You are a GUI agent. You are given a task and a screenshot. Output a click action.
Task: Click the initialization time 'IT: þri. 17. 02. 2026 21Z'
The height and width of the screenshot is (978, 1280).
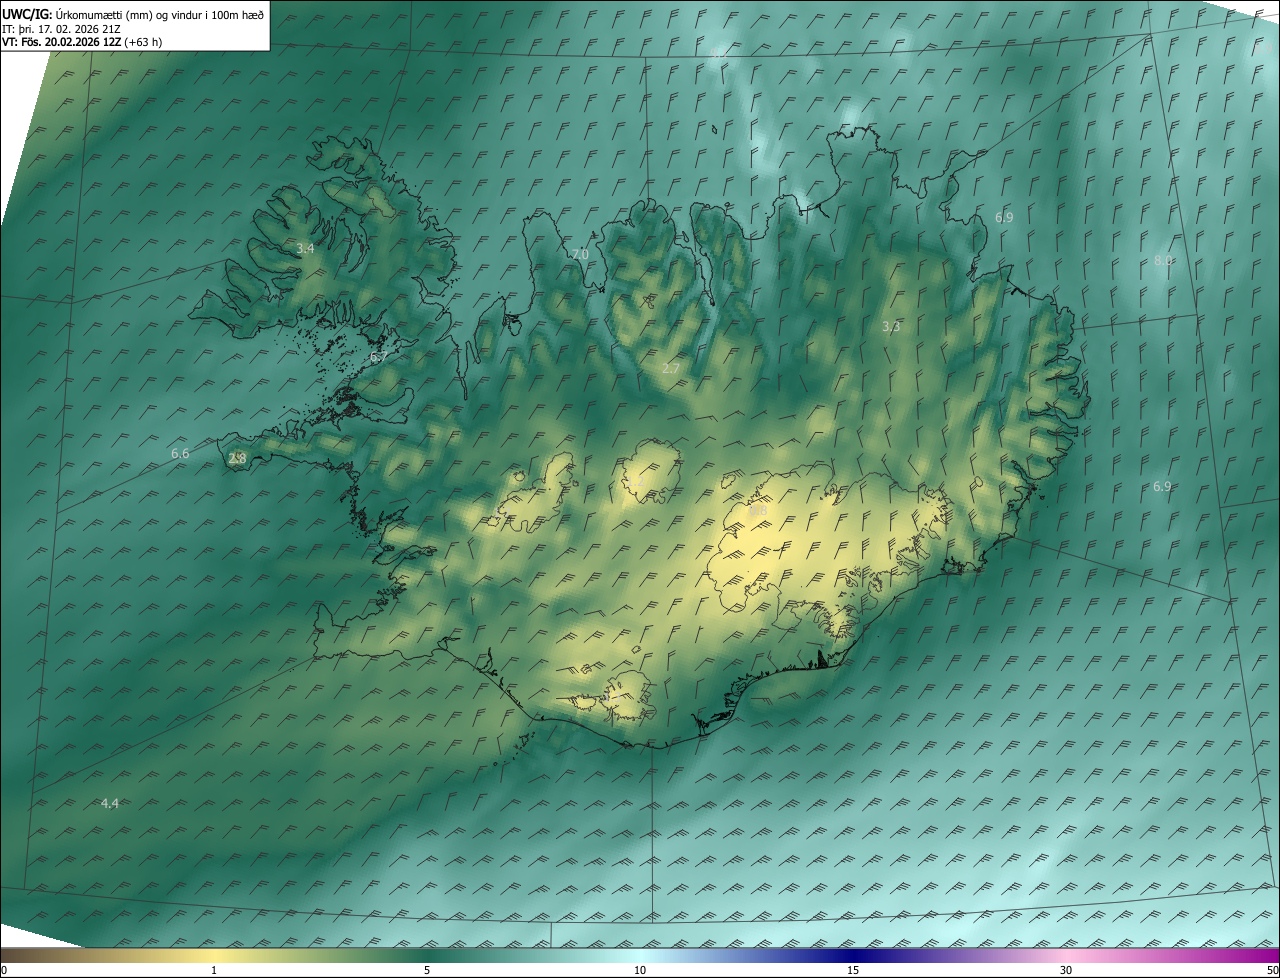(63, 28)
